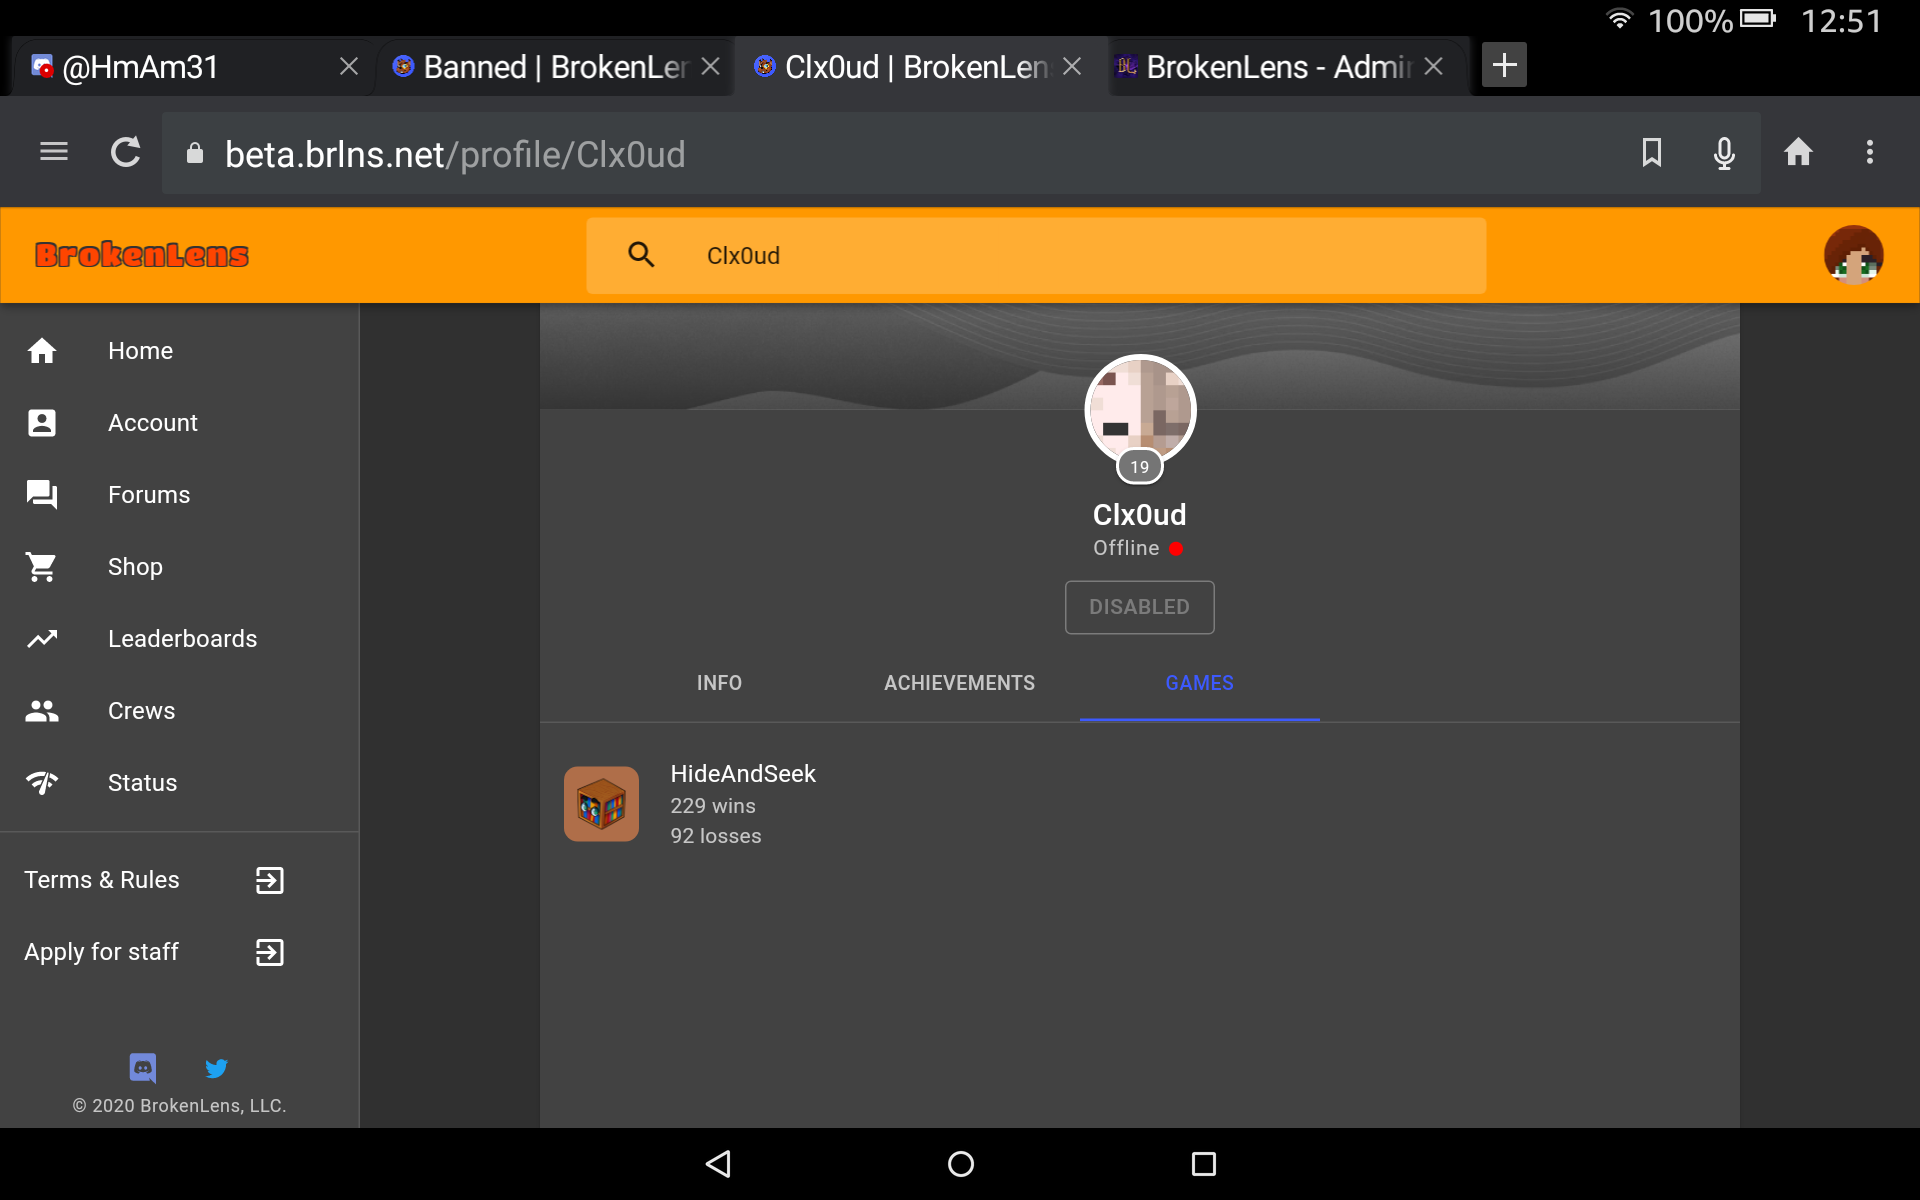The image size is (1920, 1200).
Task: Tap the Android home circle button
Action: (961, 1164)
